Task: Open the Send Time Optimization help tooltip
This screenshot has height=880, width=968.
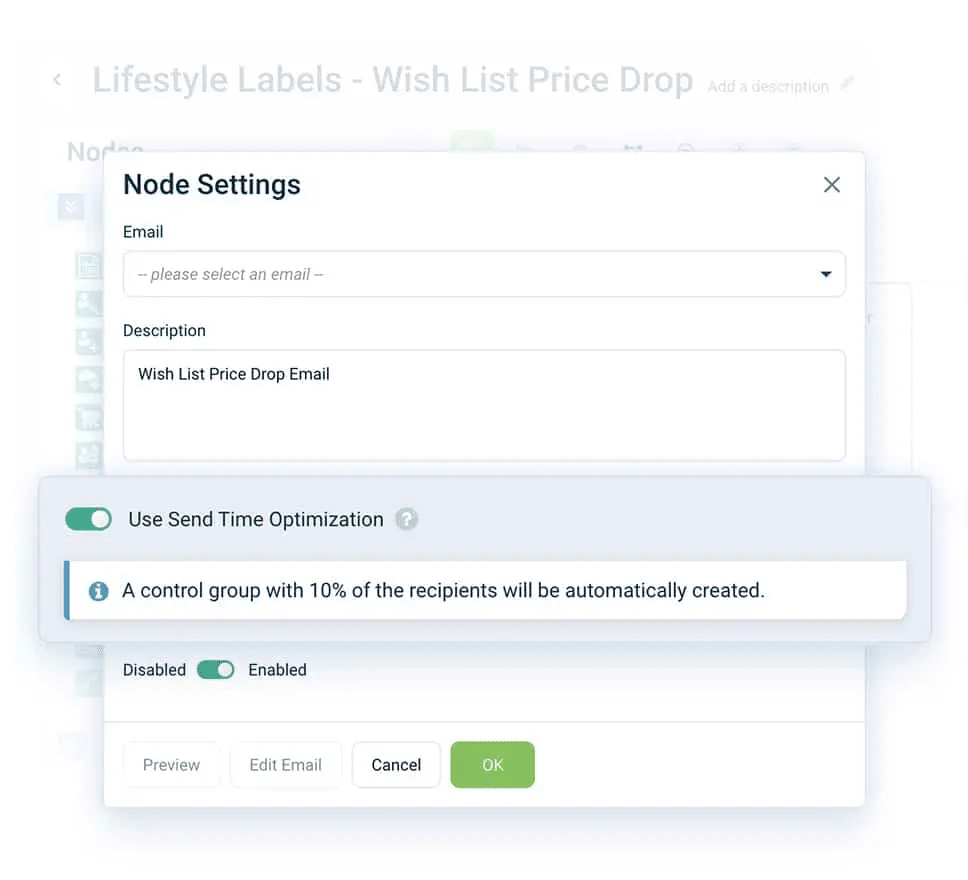Action: coord(406,519)
